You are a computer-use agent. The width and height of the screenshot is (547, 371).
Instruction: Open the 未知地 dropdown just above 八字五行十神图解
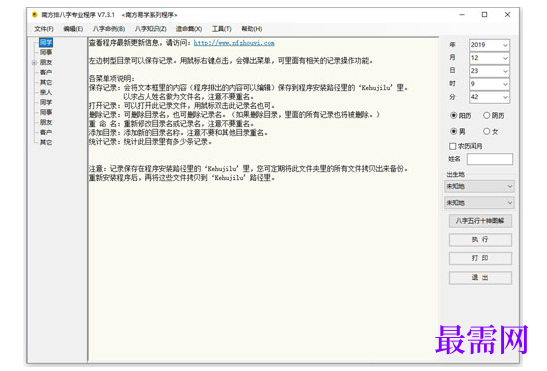coord(479,203)
